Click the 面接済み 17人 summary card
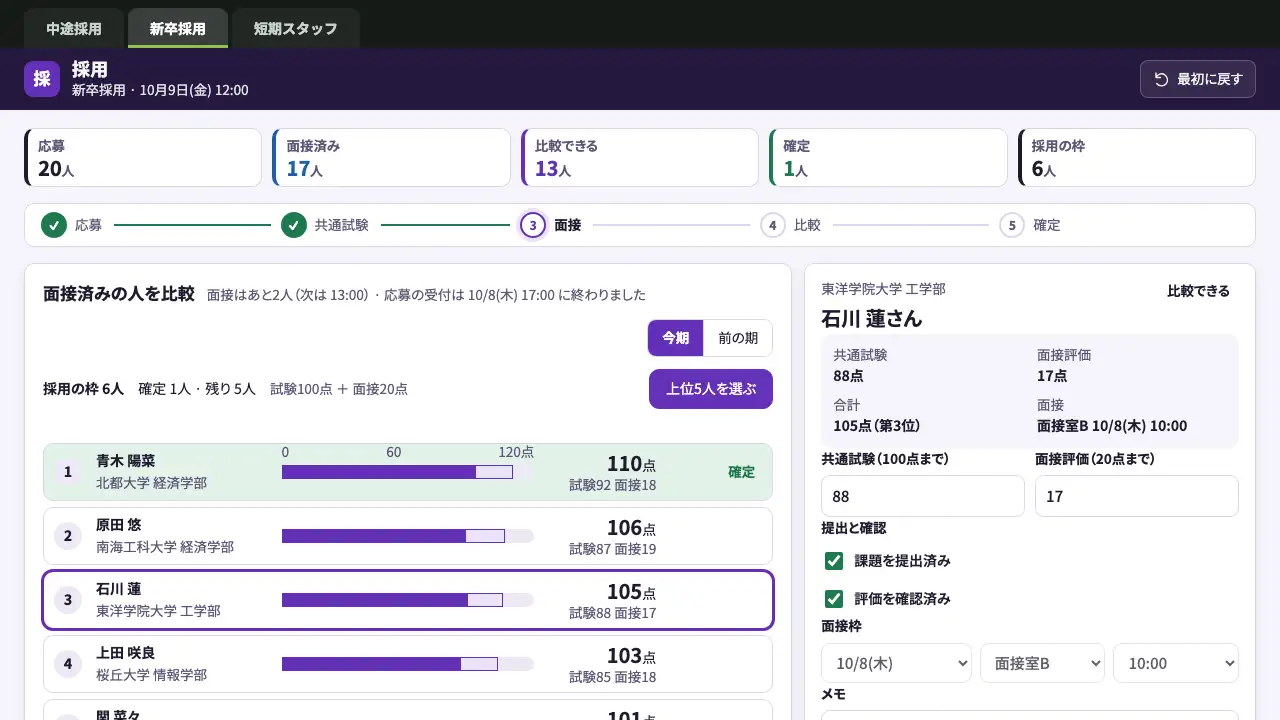The height and width of the screenshot is (720, 1280). tap(391, 157)
